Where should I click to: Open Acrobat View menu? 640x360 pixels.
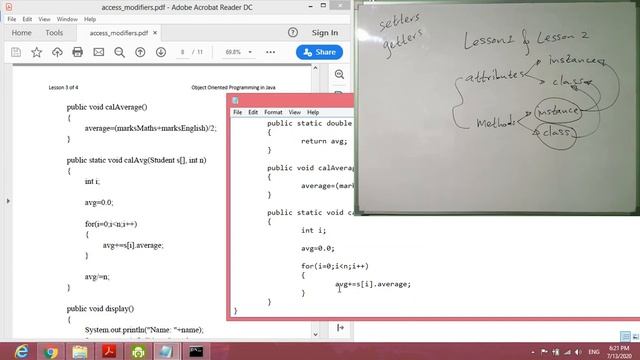pos(44,19)
